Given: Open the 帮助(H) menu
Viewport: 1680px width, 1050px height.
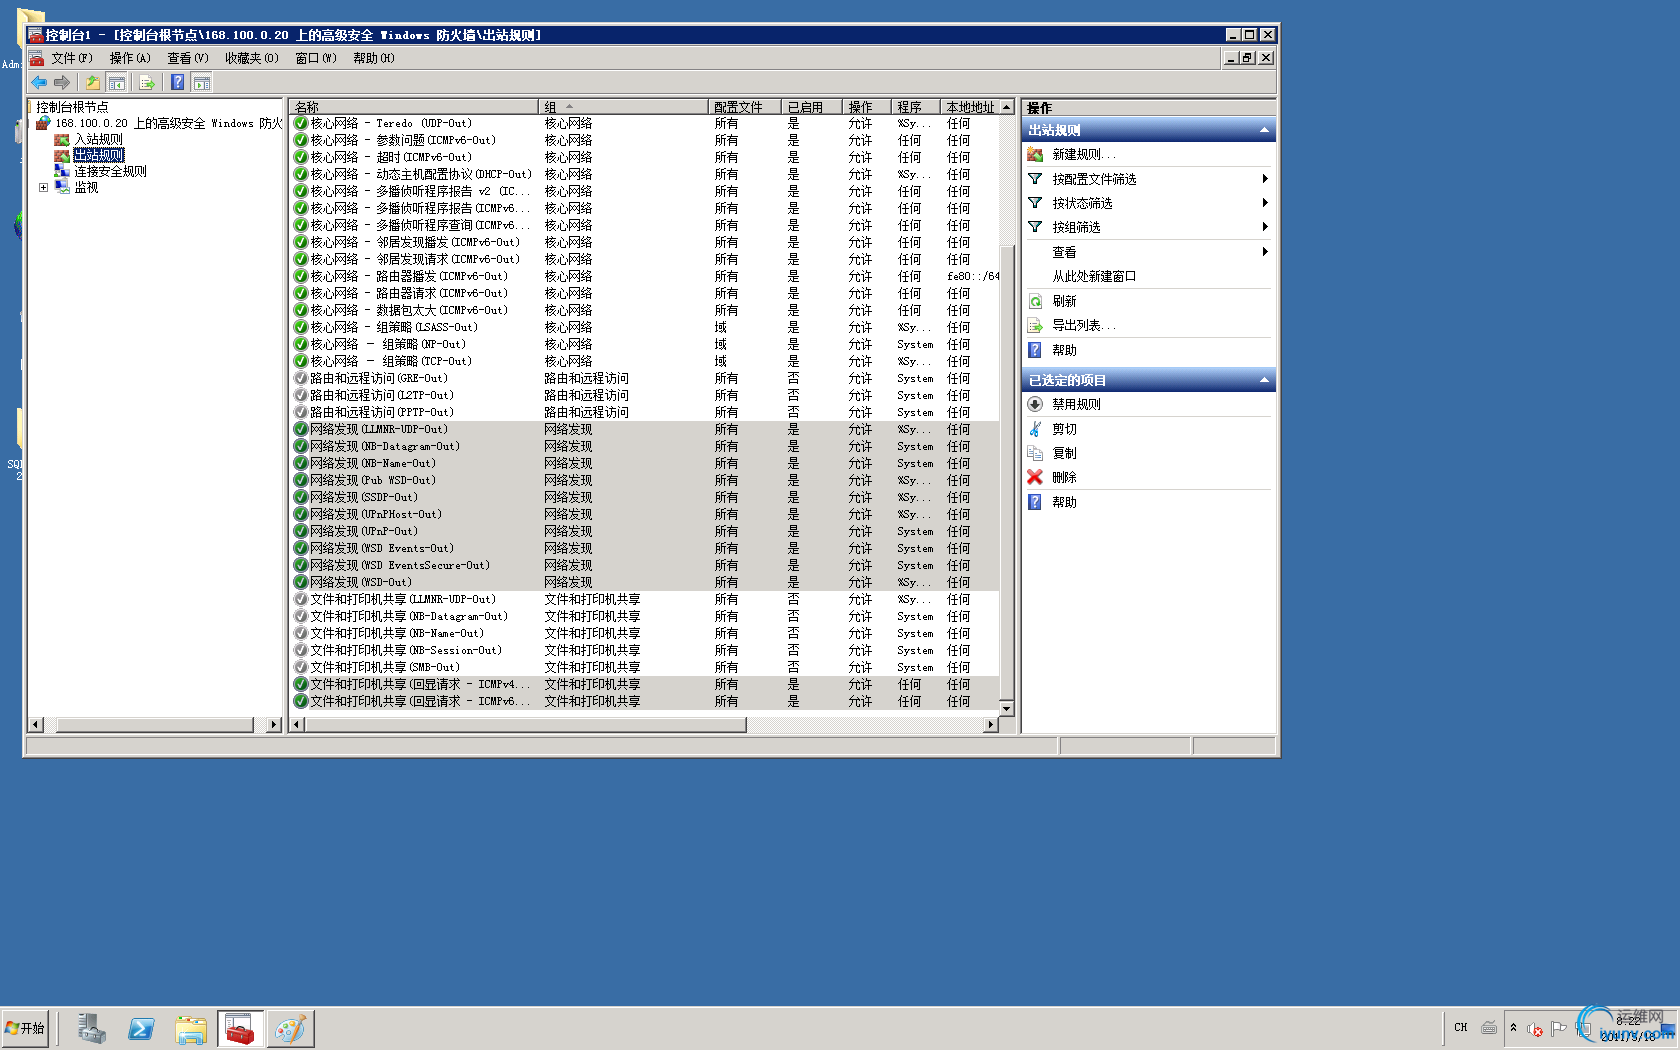Looking at the screenshot, I should coord(373,58).
